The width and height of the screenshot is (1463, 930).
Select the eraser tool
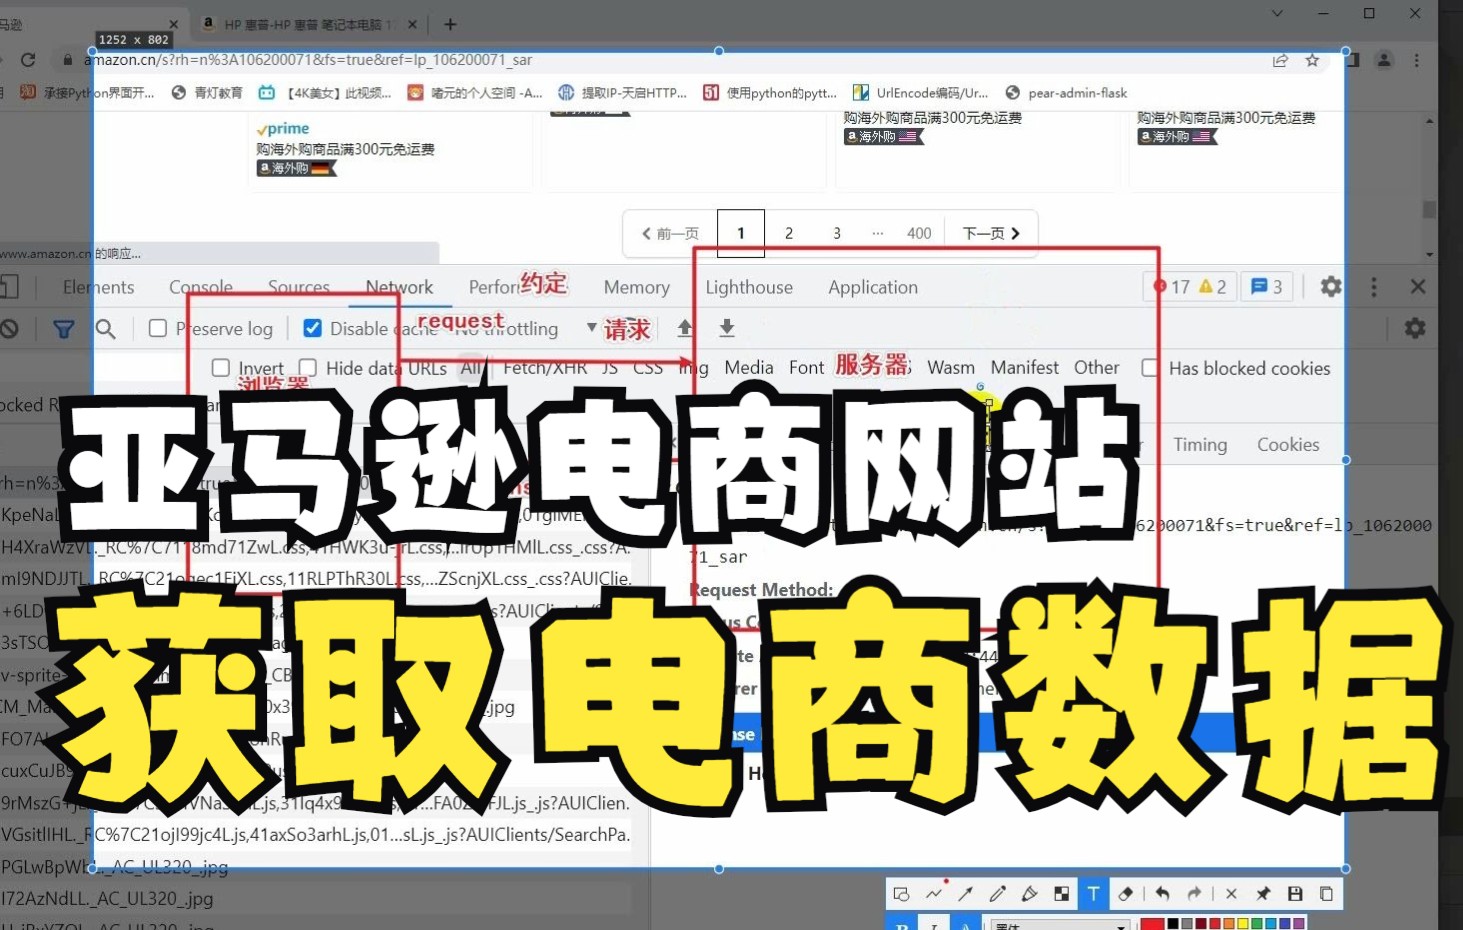pyautogui.click(x=1126, y=894)
